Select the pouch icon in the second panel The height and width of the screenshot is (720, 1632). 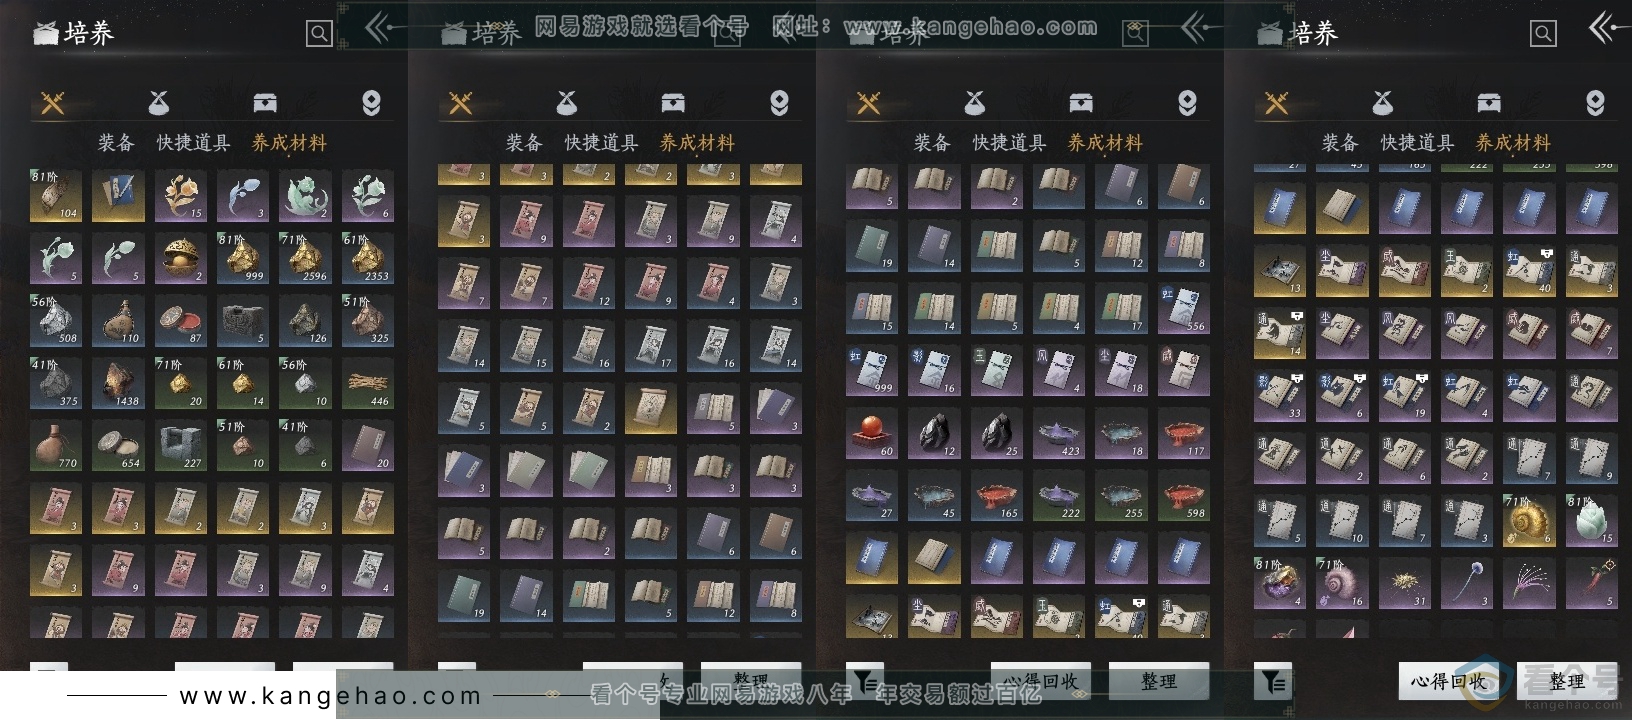tap(567, 102)
